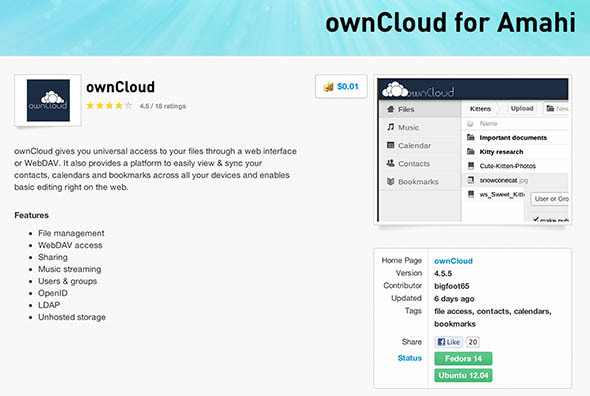This screenshot has width=590, height=396.
Task: Click the Upload button in screenshot
Action: click(x=522, y=108)
